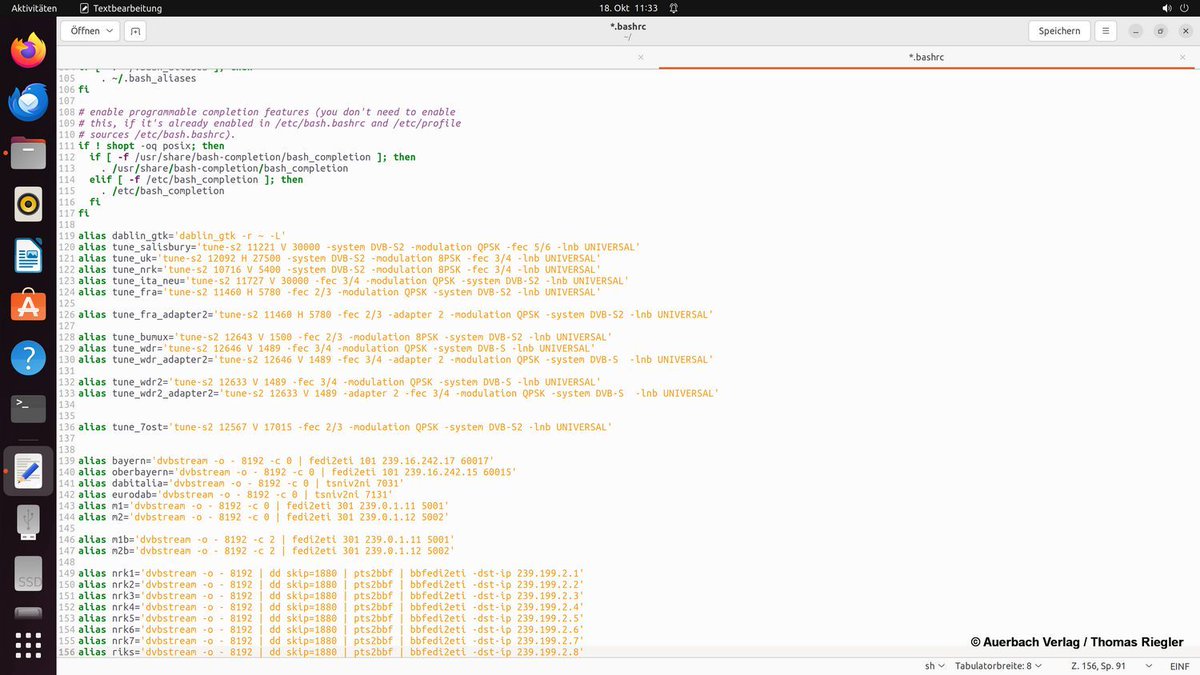Click the alias tune_wdr_adapter2 line
This screenshot has width=1200, height=675.
point(395,360)
